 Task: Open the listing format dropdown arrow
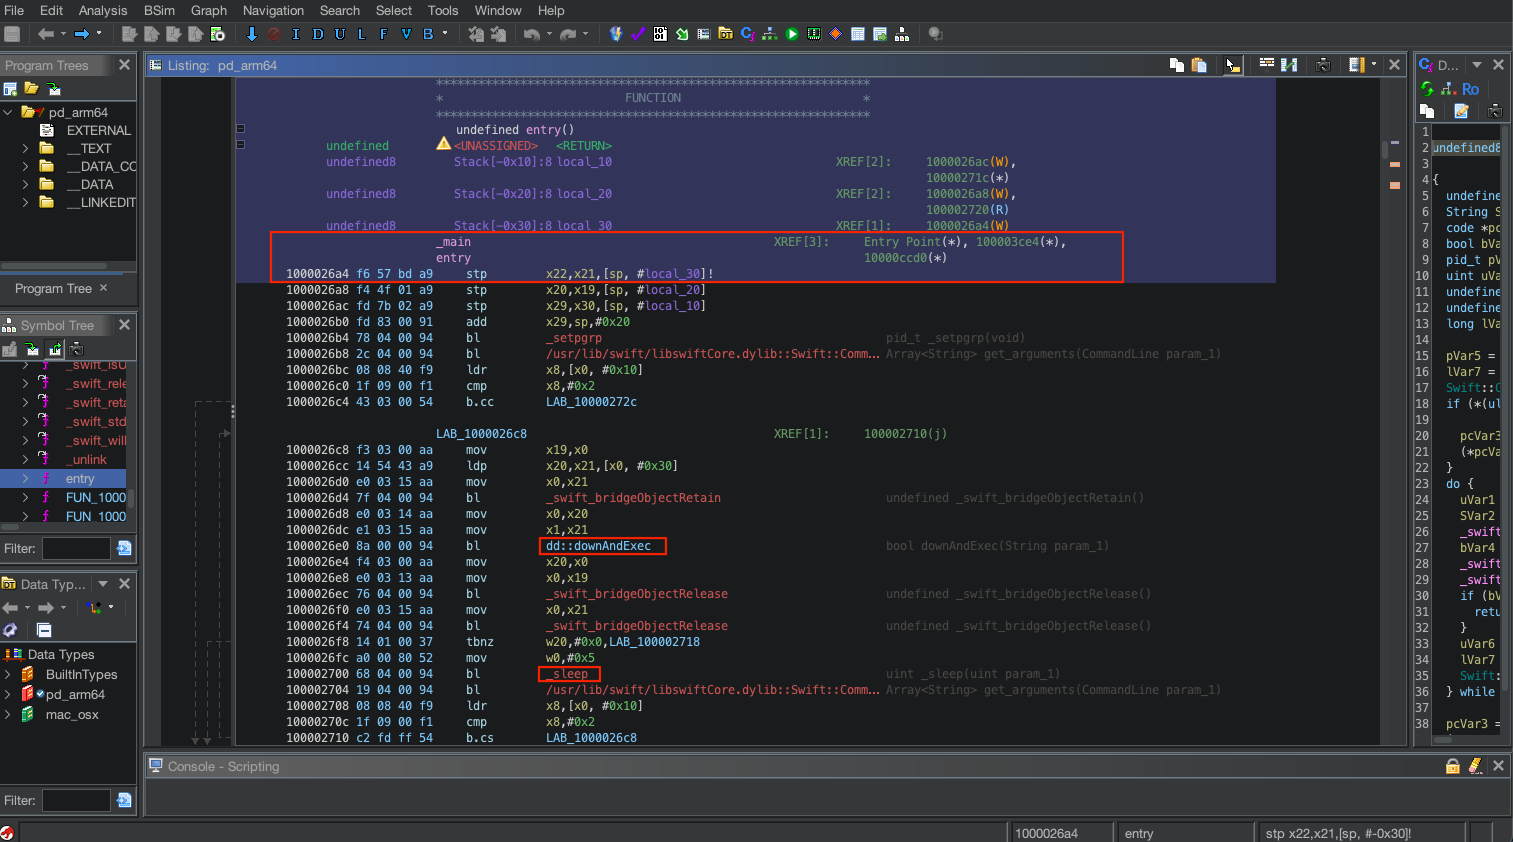coord(1374,64)
